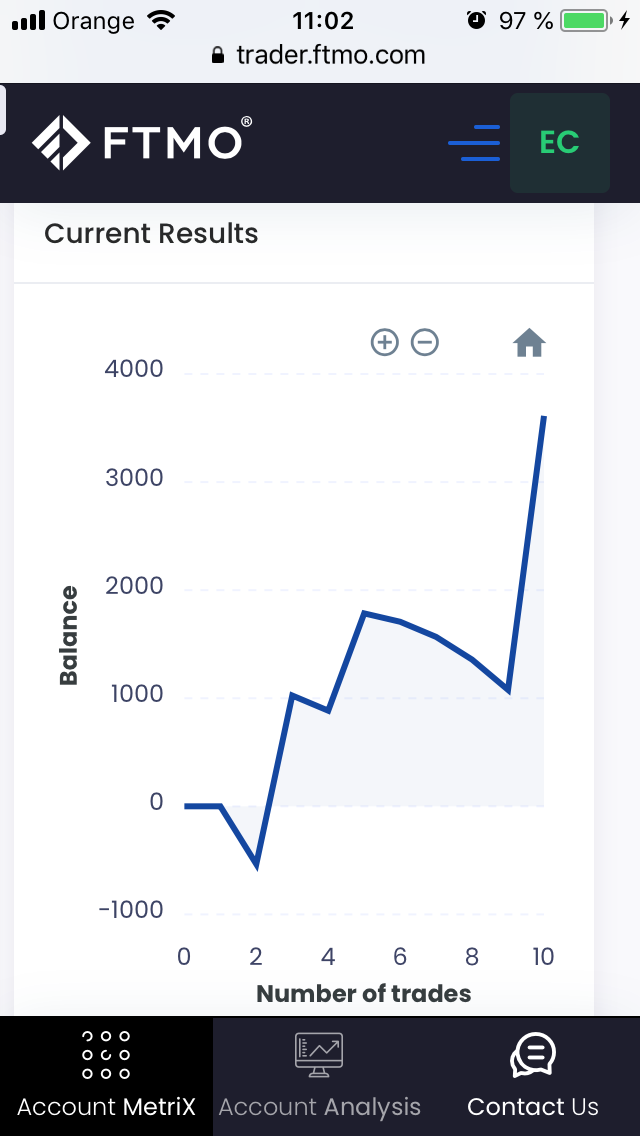Click the chart zoom out minus icon
Viewport: 640px width, 1136px height.
(x=425, y=343)
